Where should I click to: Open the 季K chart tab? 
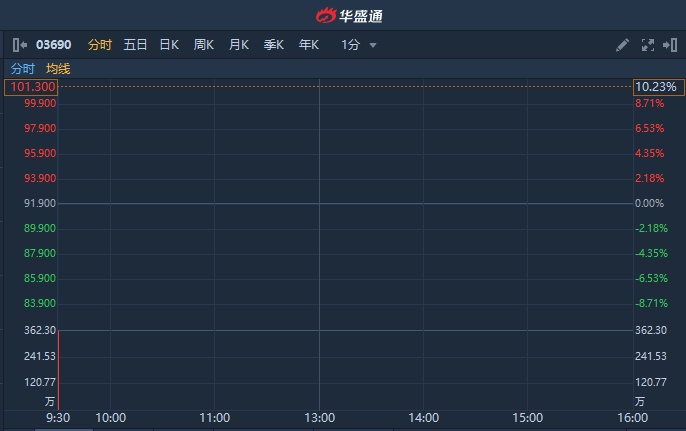tap(274, 45)
